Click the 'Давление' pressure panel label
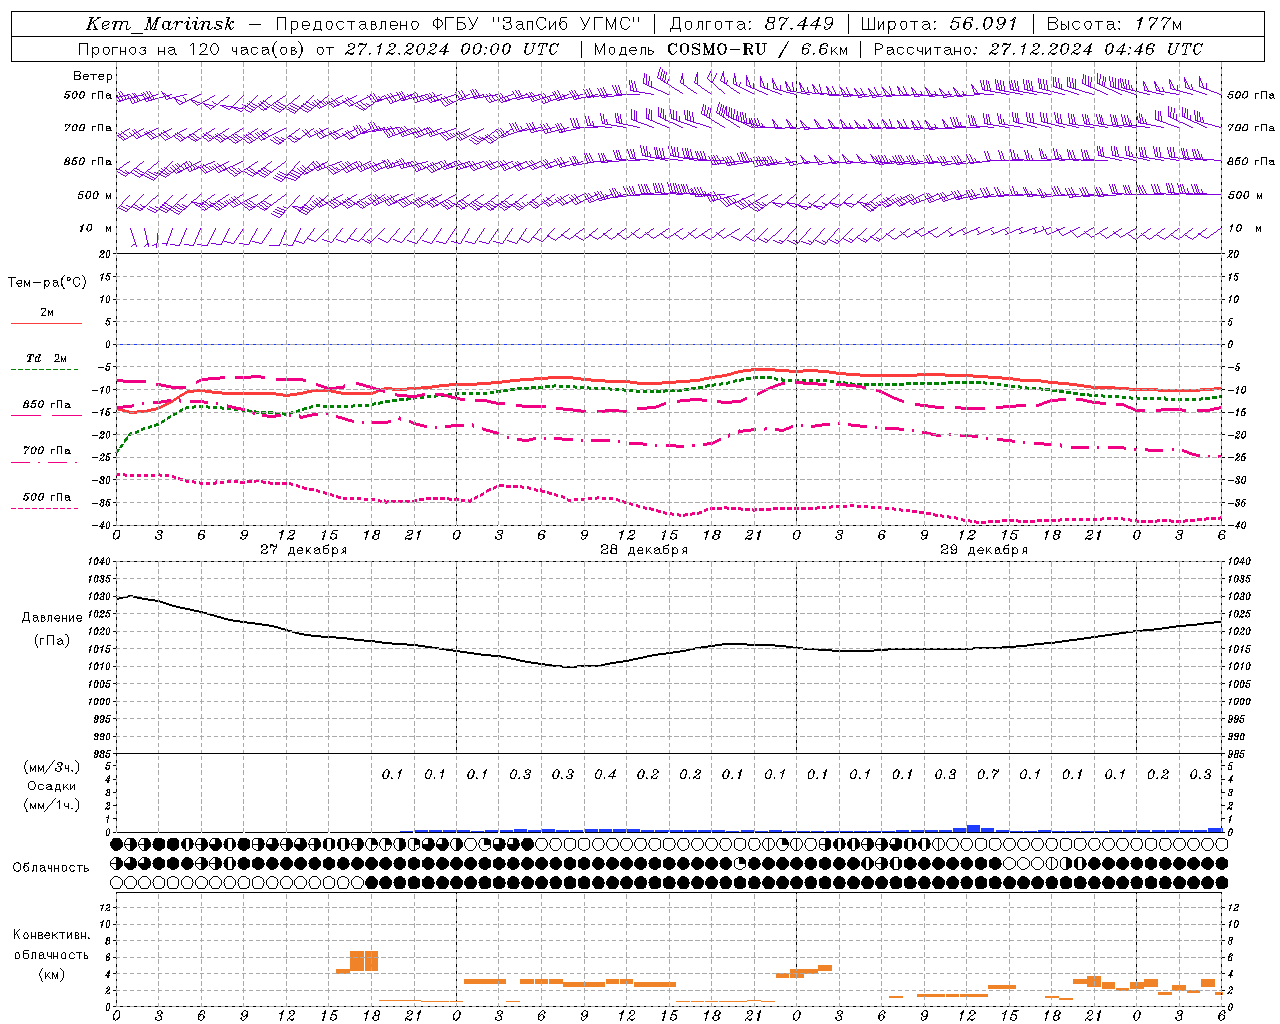The width and height of the screenshot is (1280, 1024). (x=52, y=618)
